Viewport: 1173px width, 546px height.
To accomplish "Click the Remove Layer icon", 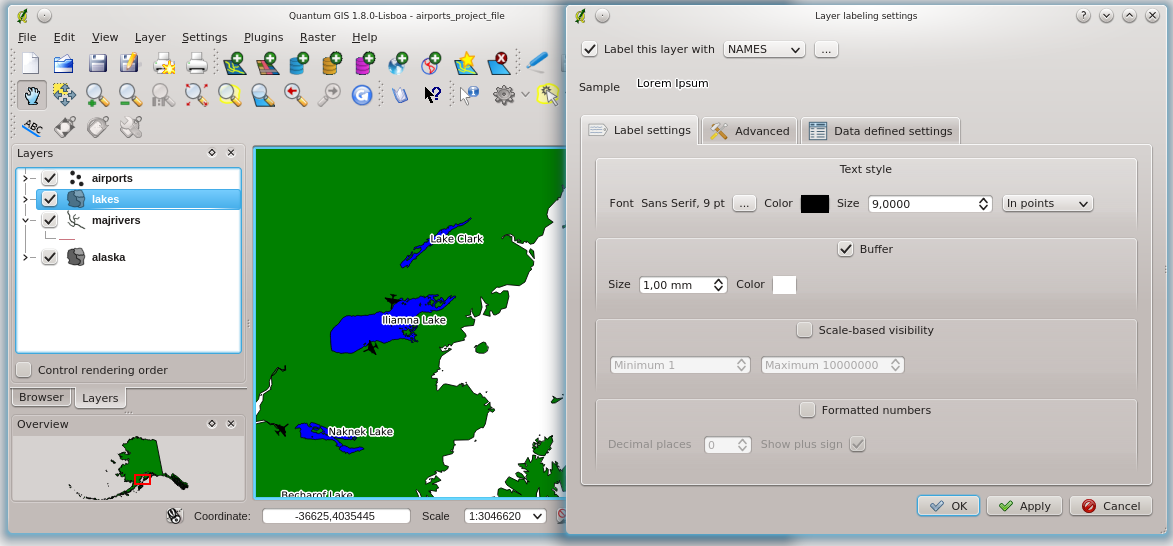I will point(498,64).
